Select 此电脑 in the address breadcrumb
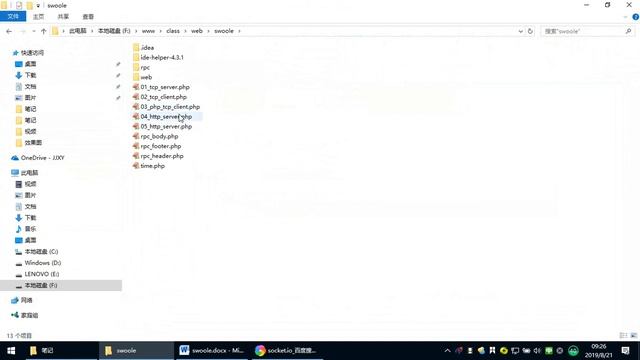Screen dimensions: 640x360 click(x=78, y=31)
